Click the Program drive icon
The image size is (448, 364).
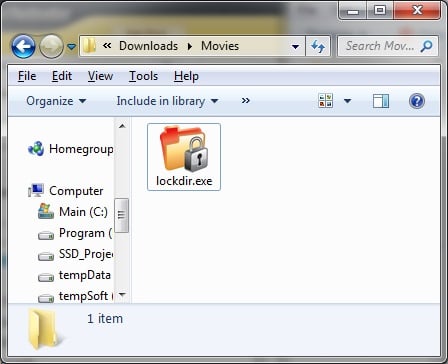tap(46, 236)
